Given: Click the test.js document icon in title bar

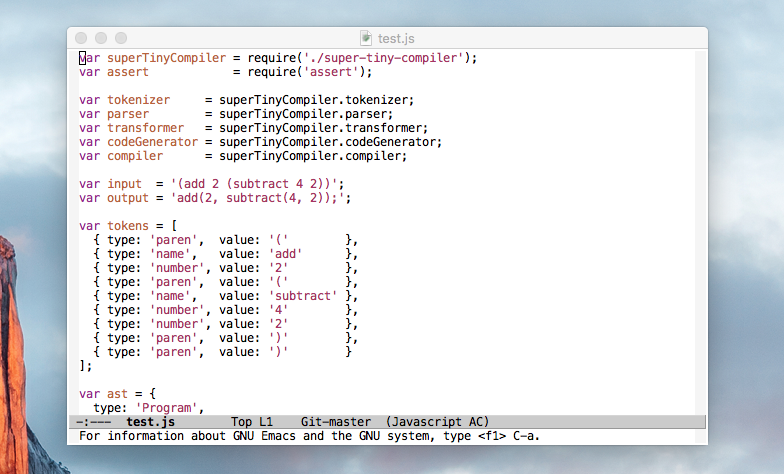Looking at the screenshot, I should [x=366, y=38].
